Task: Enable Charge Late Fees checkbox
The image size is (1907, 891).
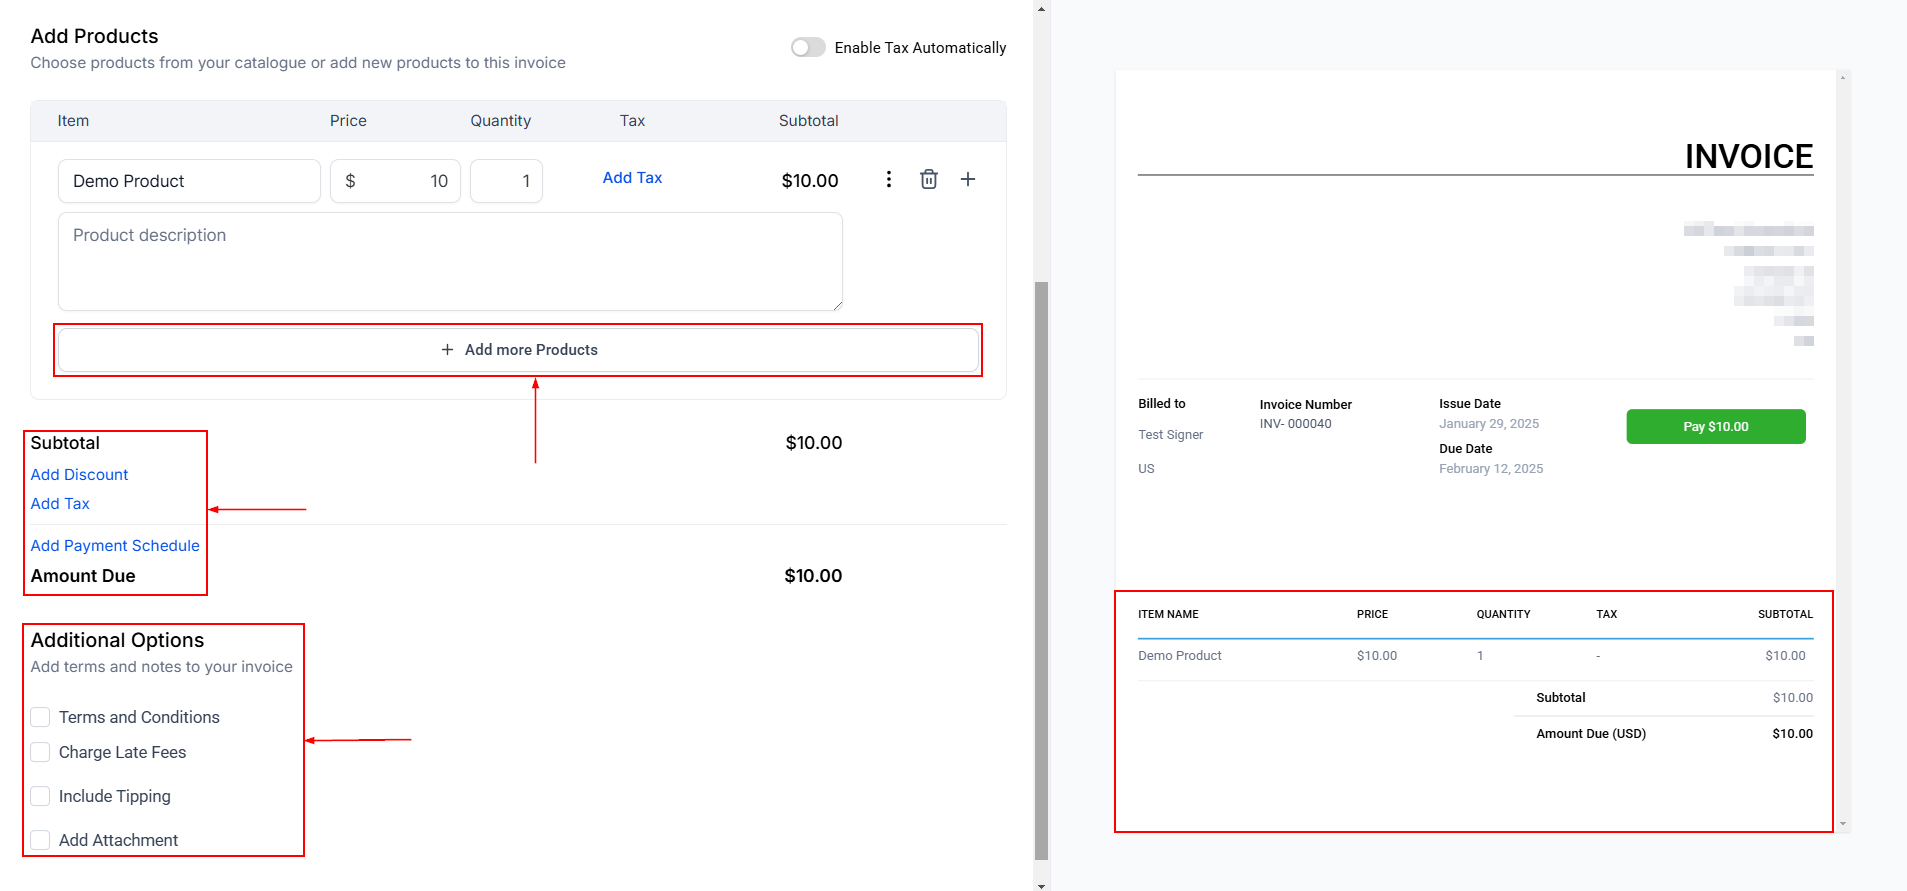Action: [40, 752]
